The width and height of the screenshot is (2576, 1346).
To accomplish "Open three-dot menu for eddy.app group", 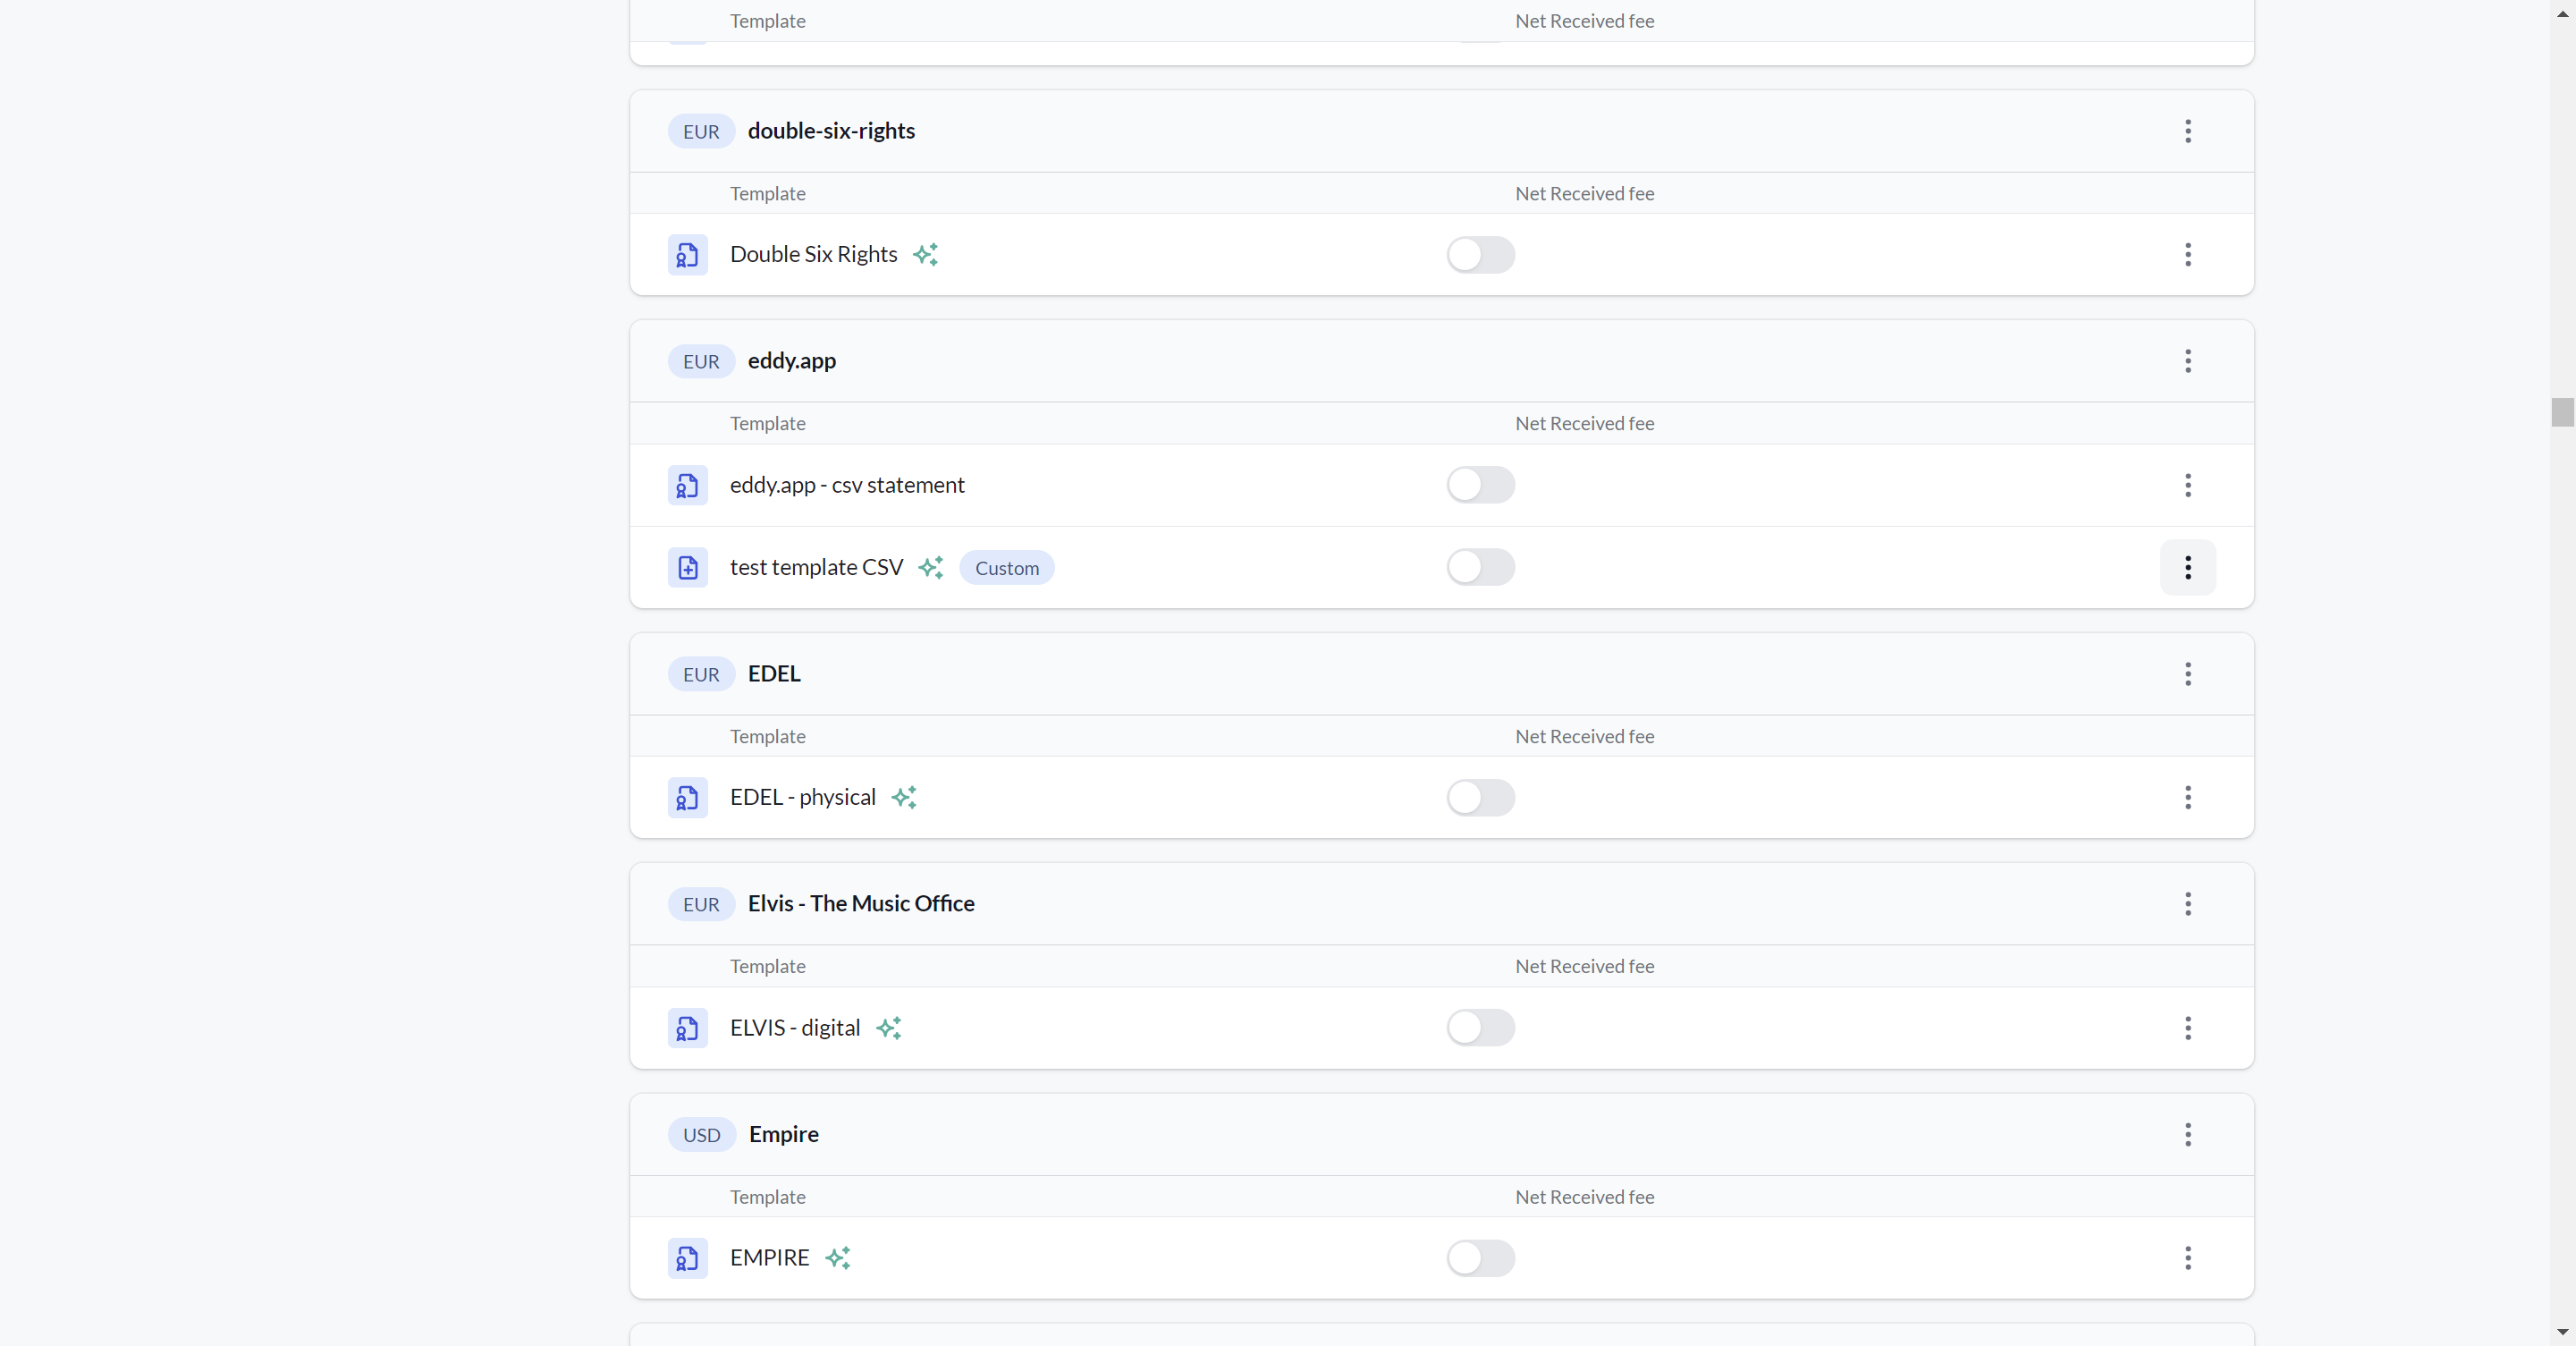I will click(x=2188, y=361).
